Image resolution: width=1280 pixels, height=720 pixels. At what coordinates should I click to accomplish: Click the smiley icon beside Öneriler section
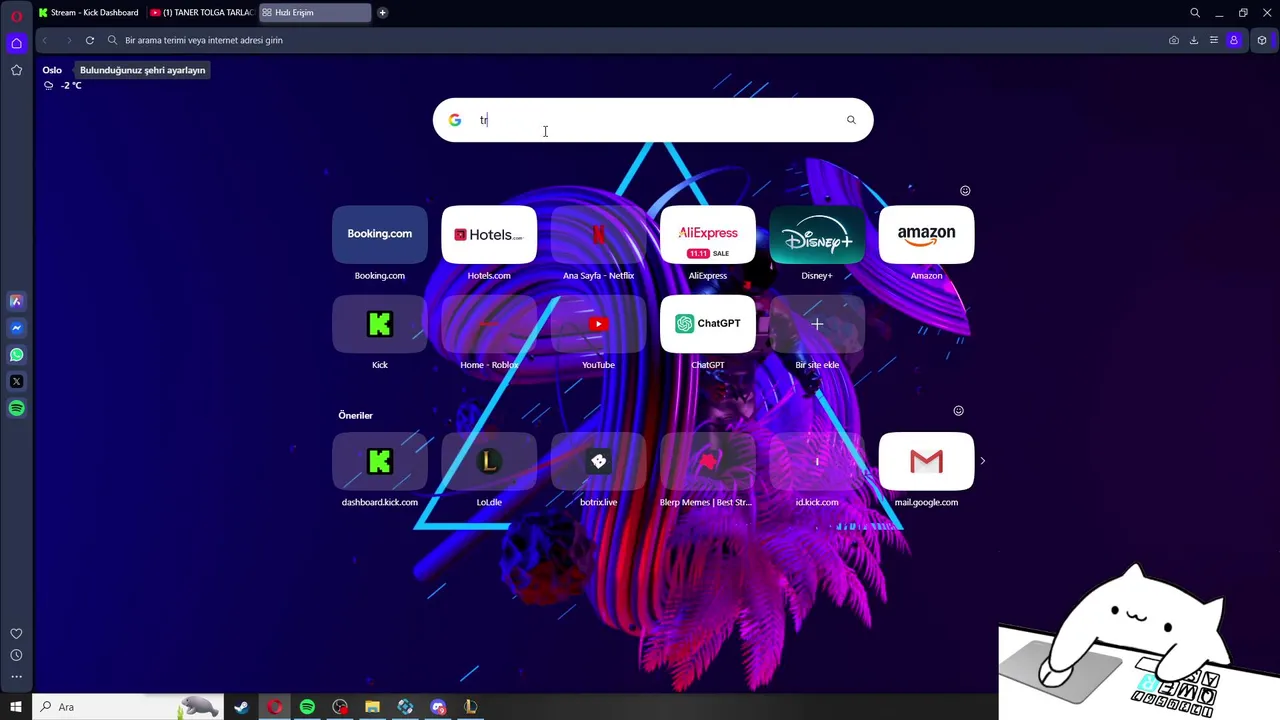pyautogui.click(x=958, y=410)
